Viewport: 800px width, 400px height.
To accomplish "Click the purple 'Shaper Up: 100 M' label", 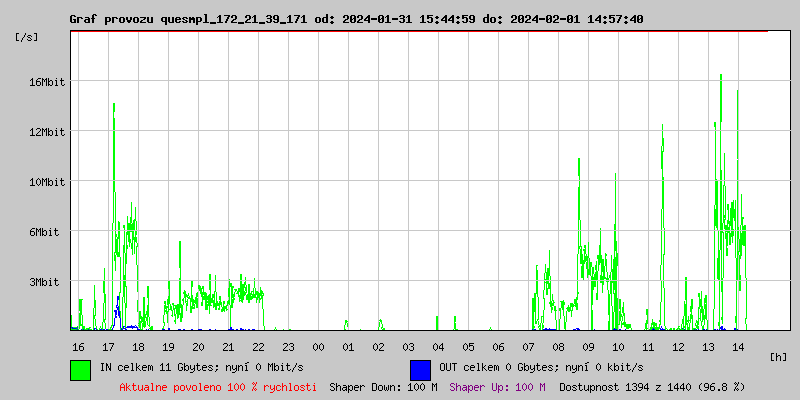I will (497, 386).
